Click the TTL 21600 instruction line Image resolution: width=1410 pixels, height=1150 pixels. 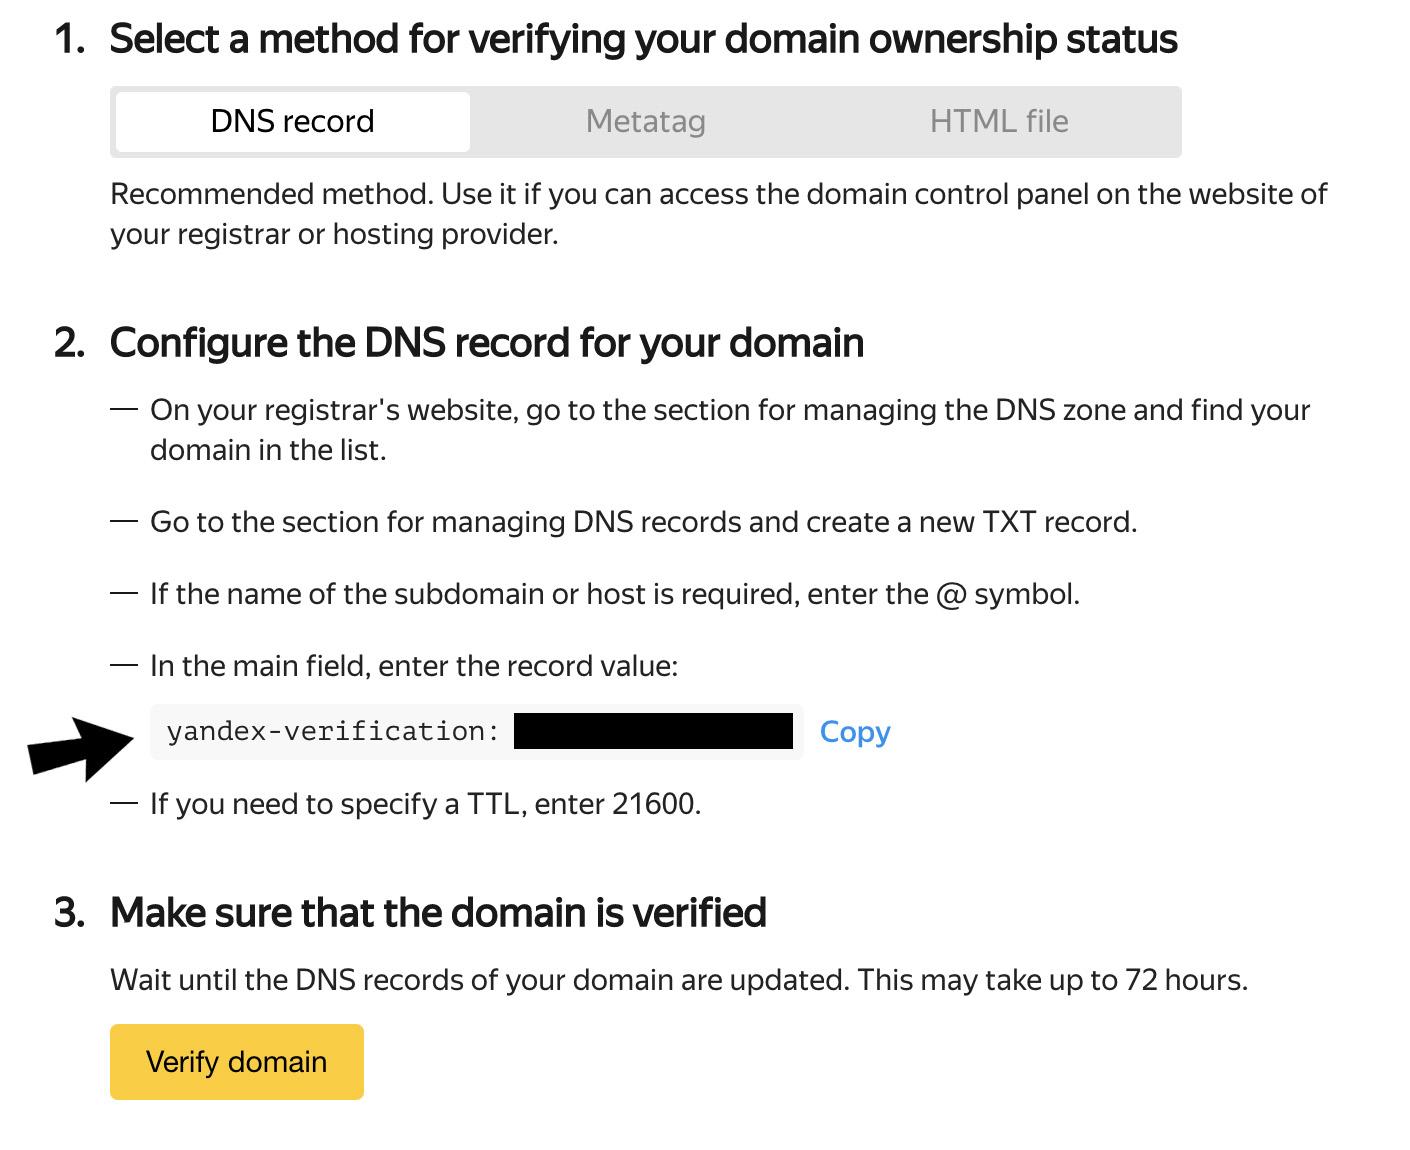[x=425, y=804]
